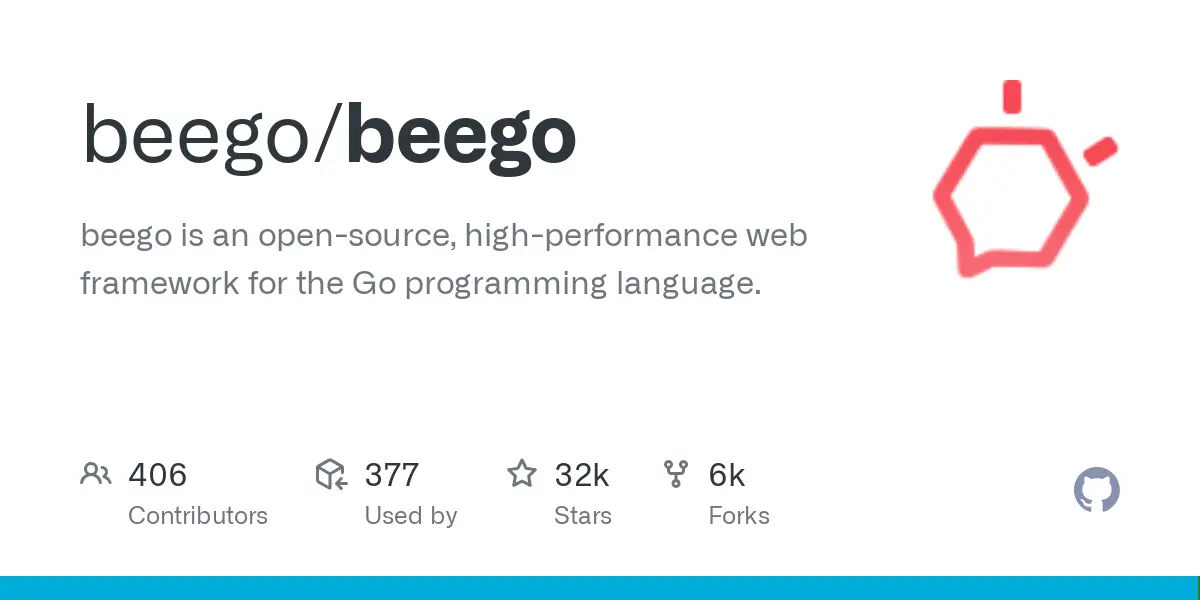The height and width of the screenshot is (600, 1200).
Task: Click the GitHub octocat logo
Action: 1097,491
